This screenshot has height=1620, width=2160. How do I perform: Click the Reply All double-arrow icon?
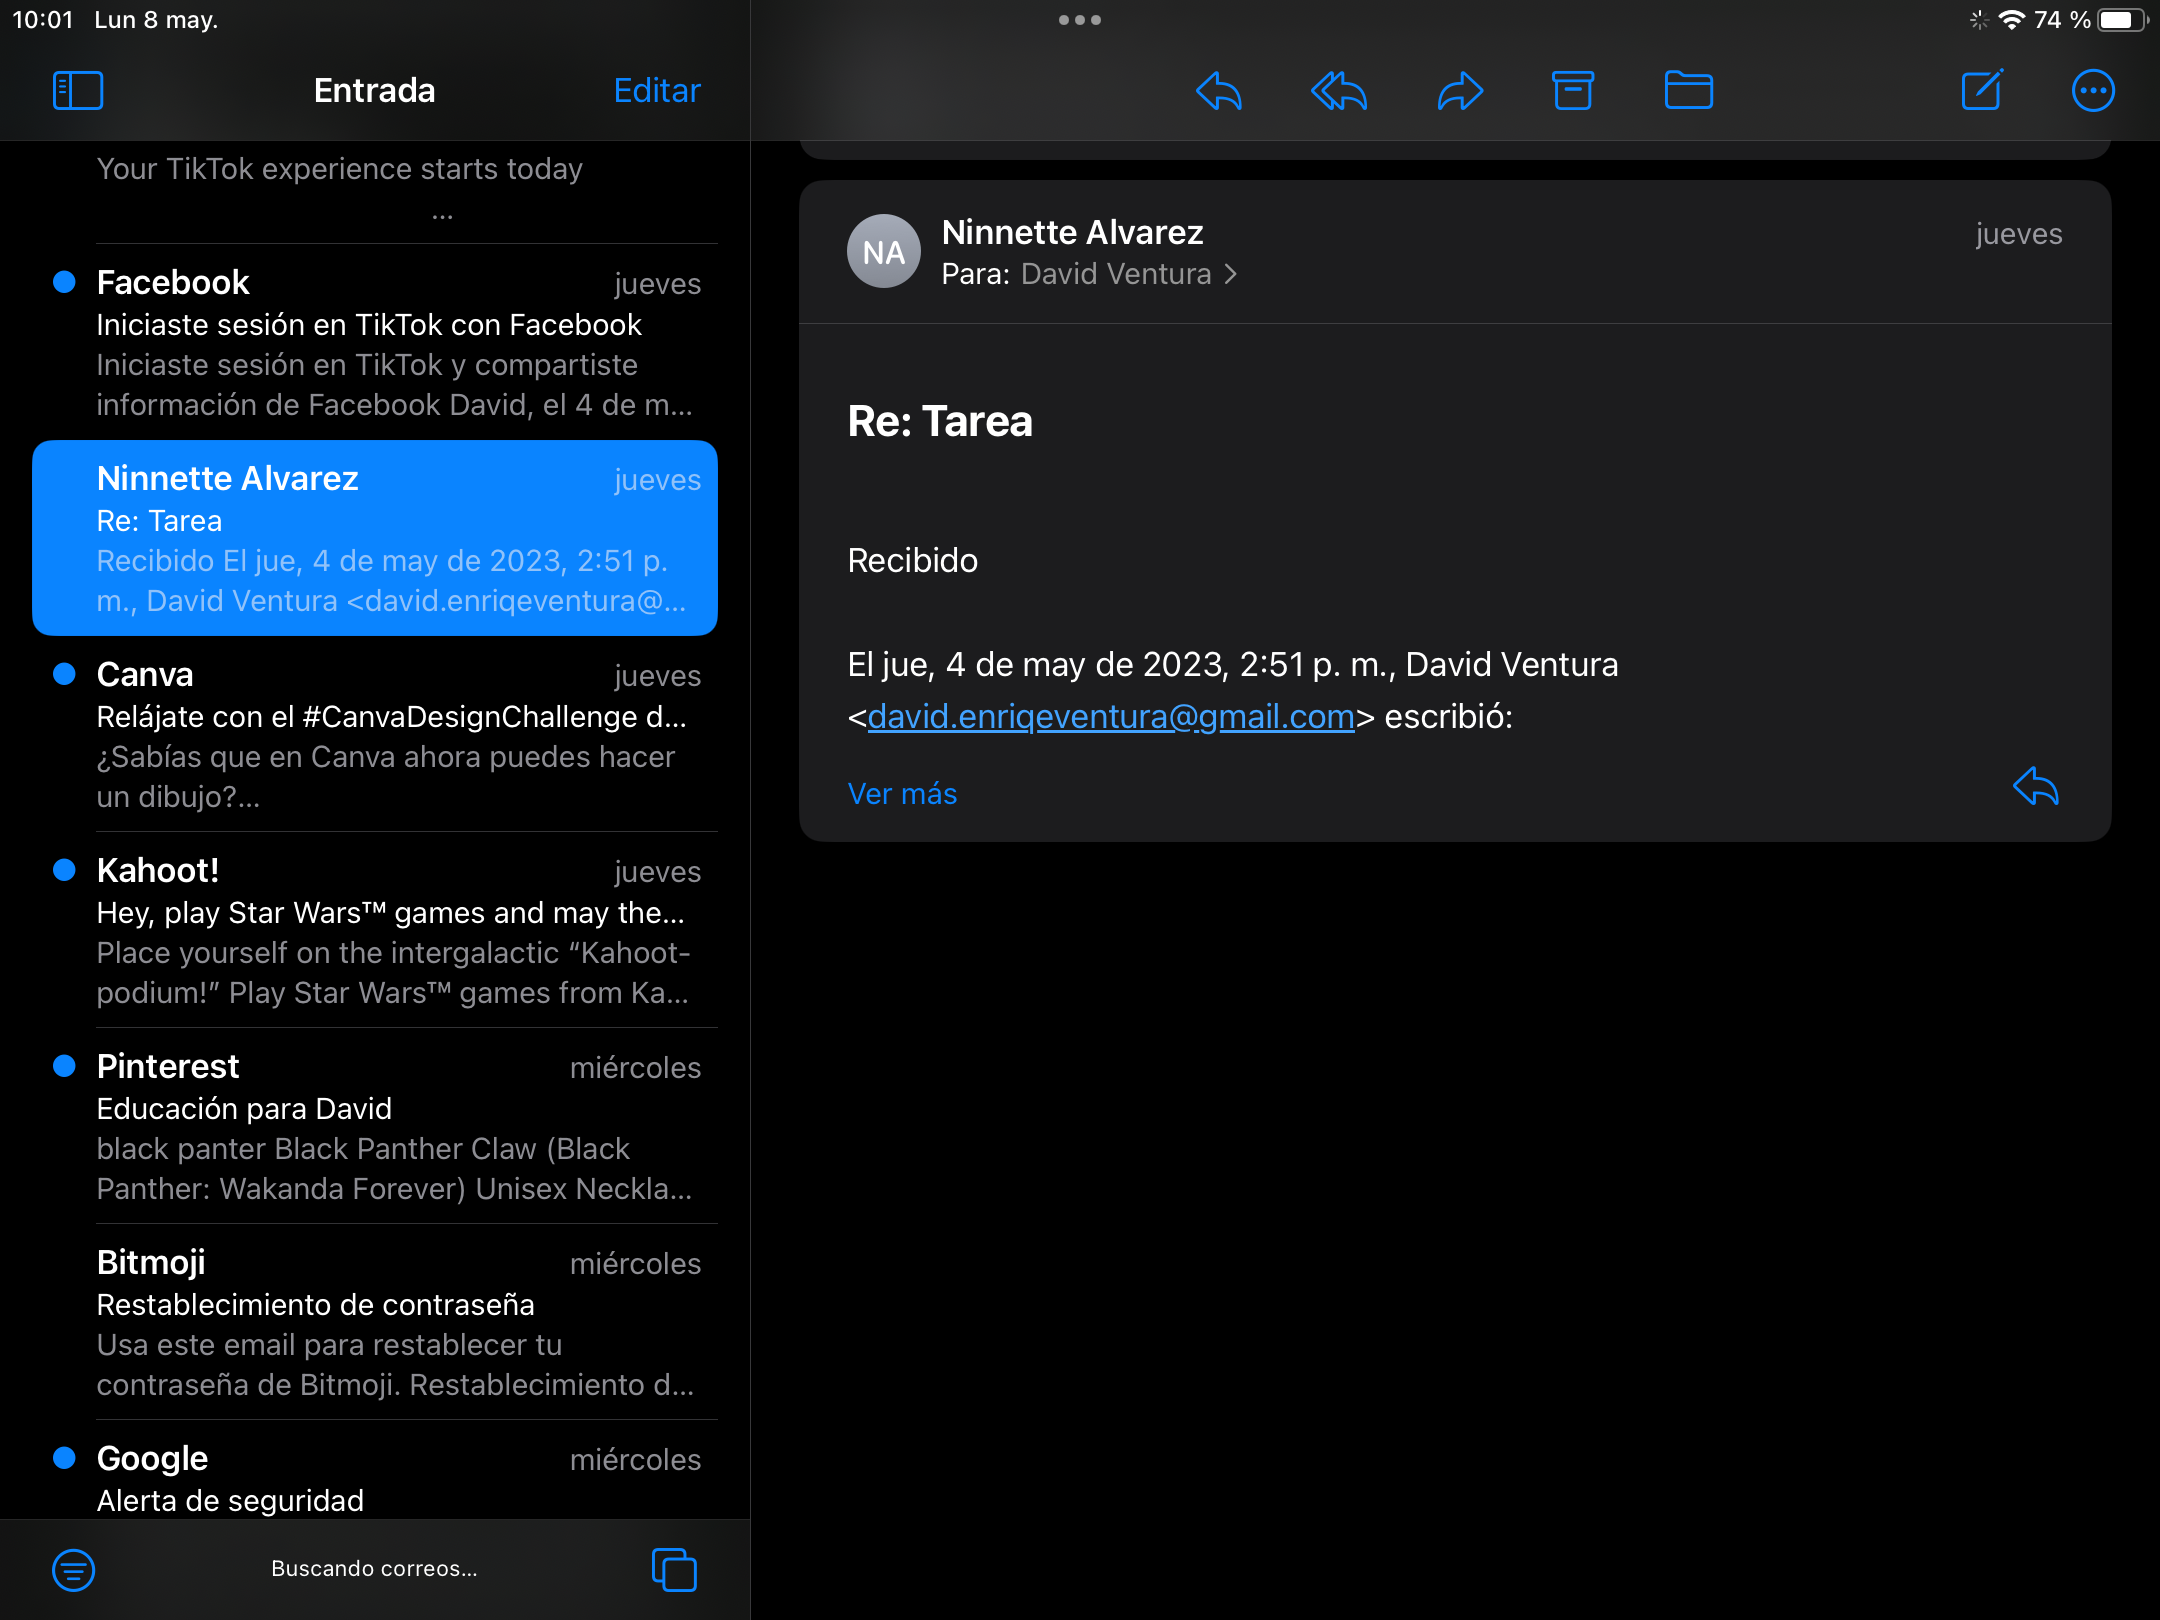point(1339,91)
